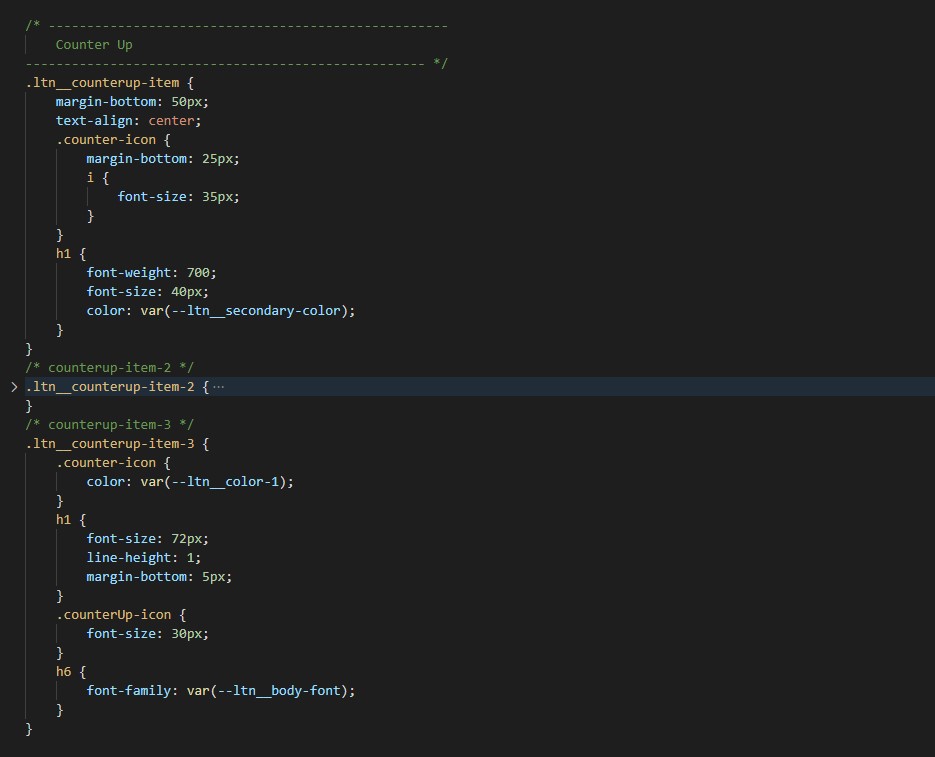This screenshot has width=935, height=757.
Task: Click the 'Counter Up' comment text
Action: tap(94, 45)
